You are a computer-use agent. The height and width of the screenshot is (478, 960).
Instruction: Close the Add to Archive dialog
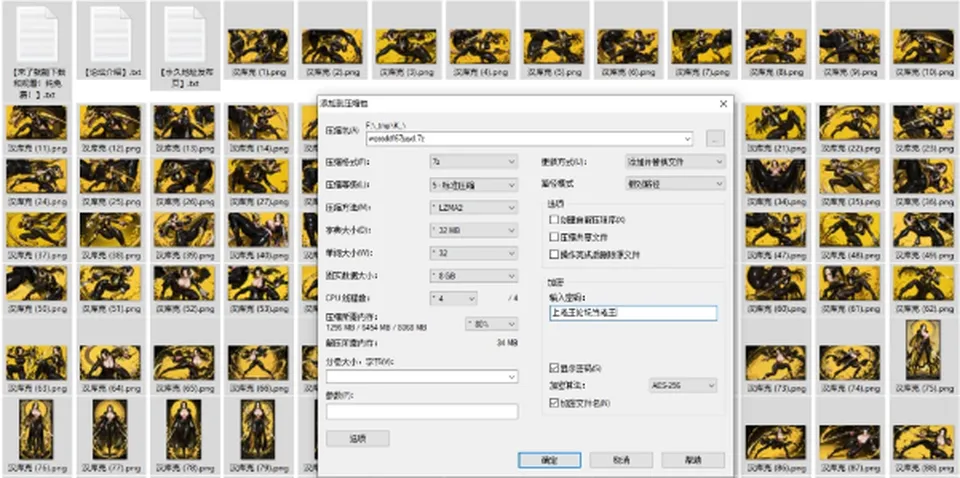[x=723, y=104]
